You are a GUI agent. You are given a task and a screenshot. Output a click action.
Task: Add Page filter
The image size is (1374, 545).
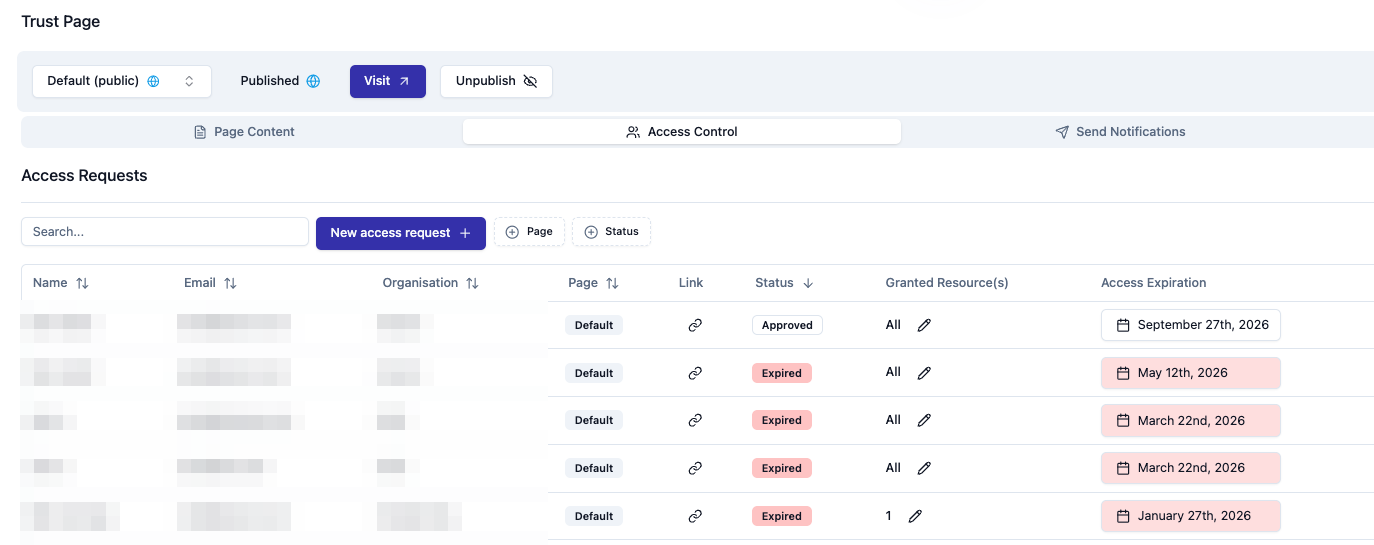[529, 232]
